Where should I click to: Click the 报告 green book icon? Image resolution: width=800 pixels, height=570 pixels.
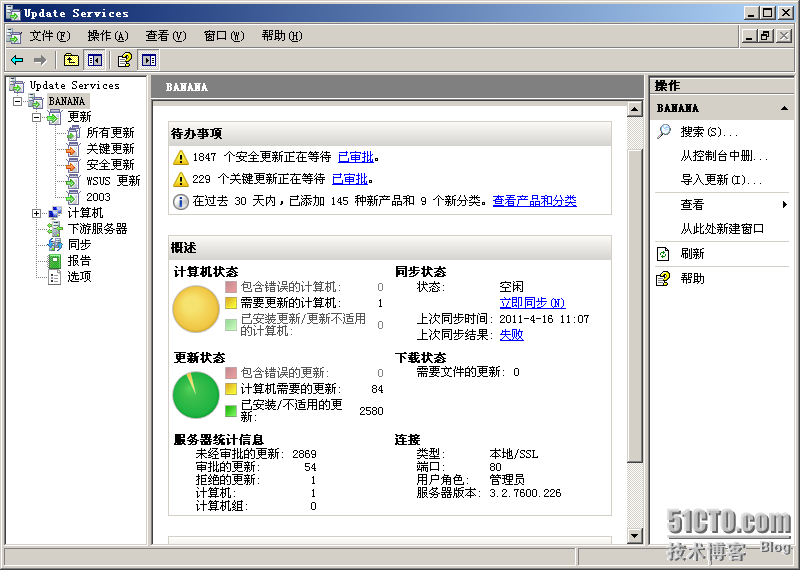point(55,261)
